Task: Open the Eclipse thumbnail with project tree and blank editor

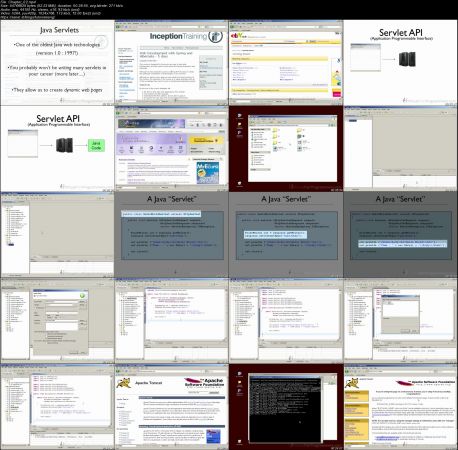Action: [x=57, y=234]
